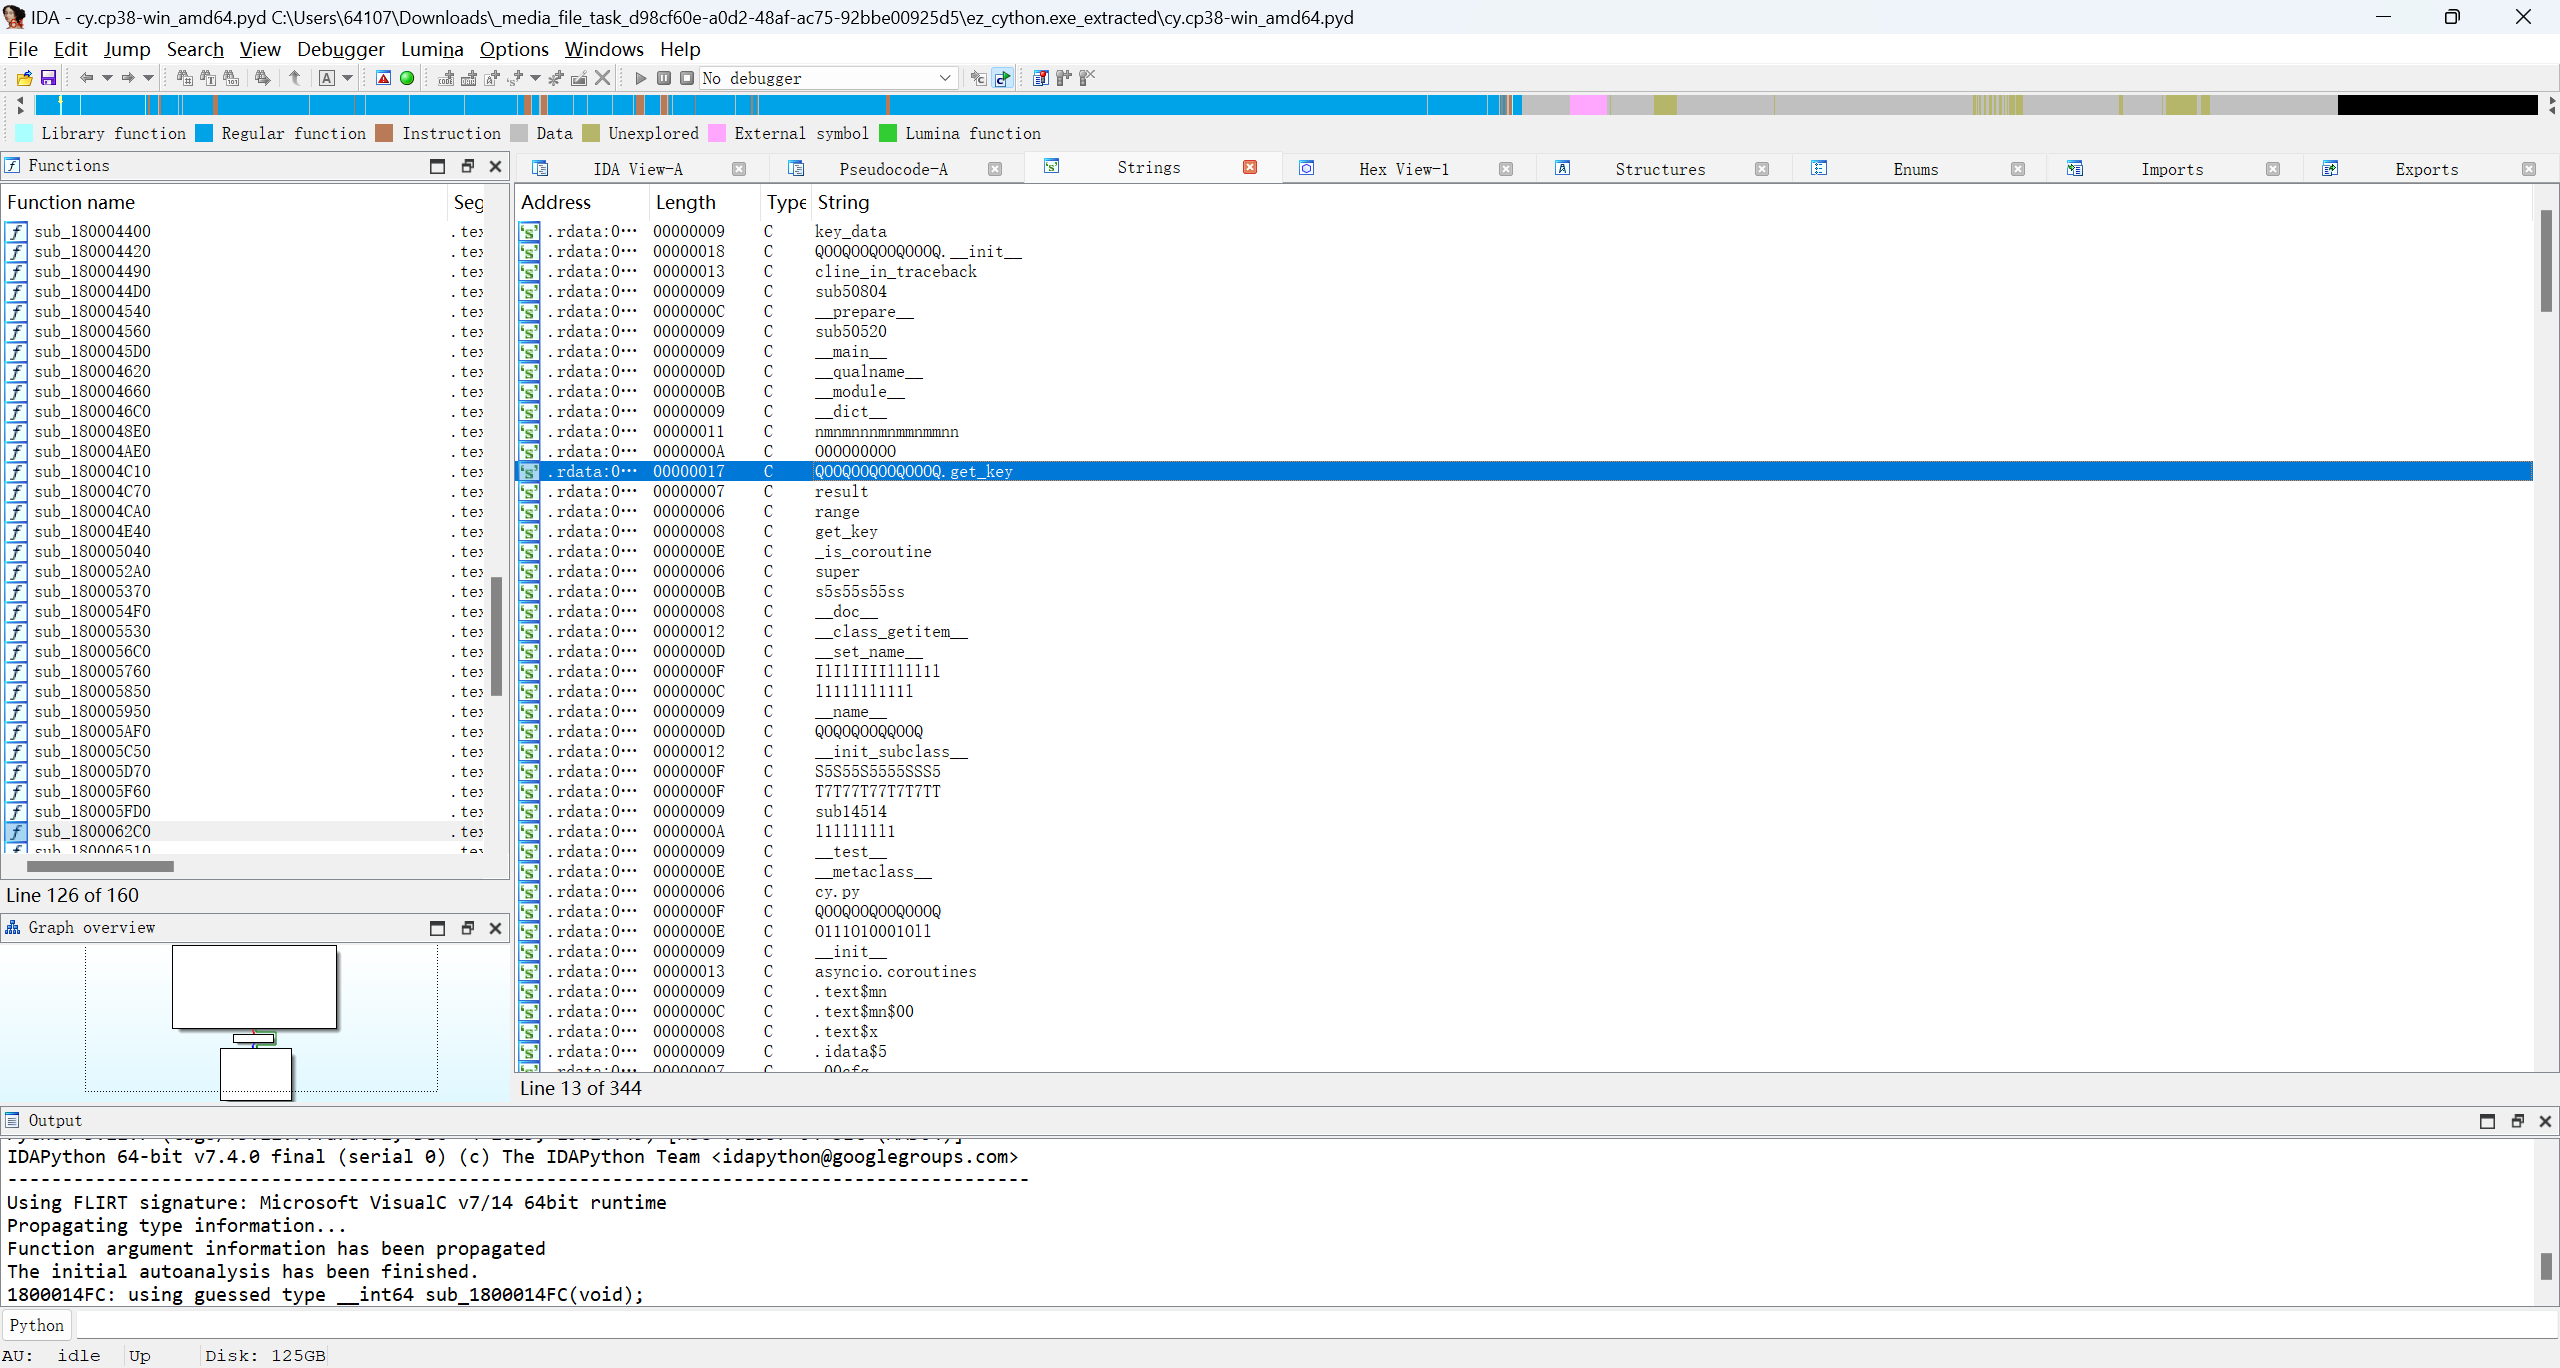Switch to the IDA View-A tab
Image resolution: width=2560 pixels, height=1368 pixels.
(638, 169)
